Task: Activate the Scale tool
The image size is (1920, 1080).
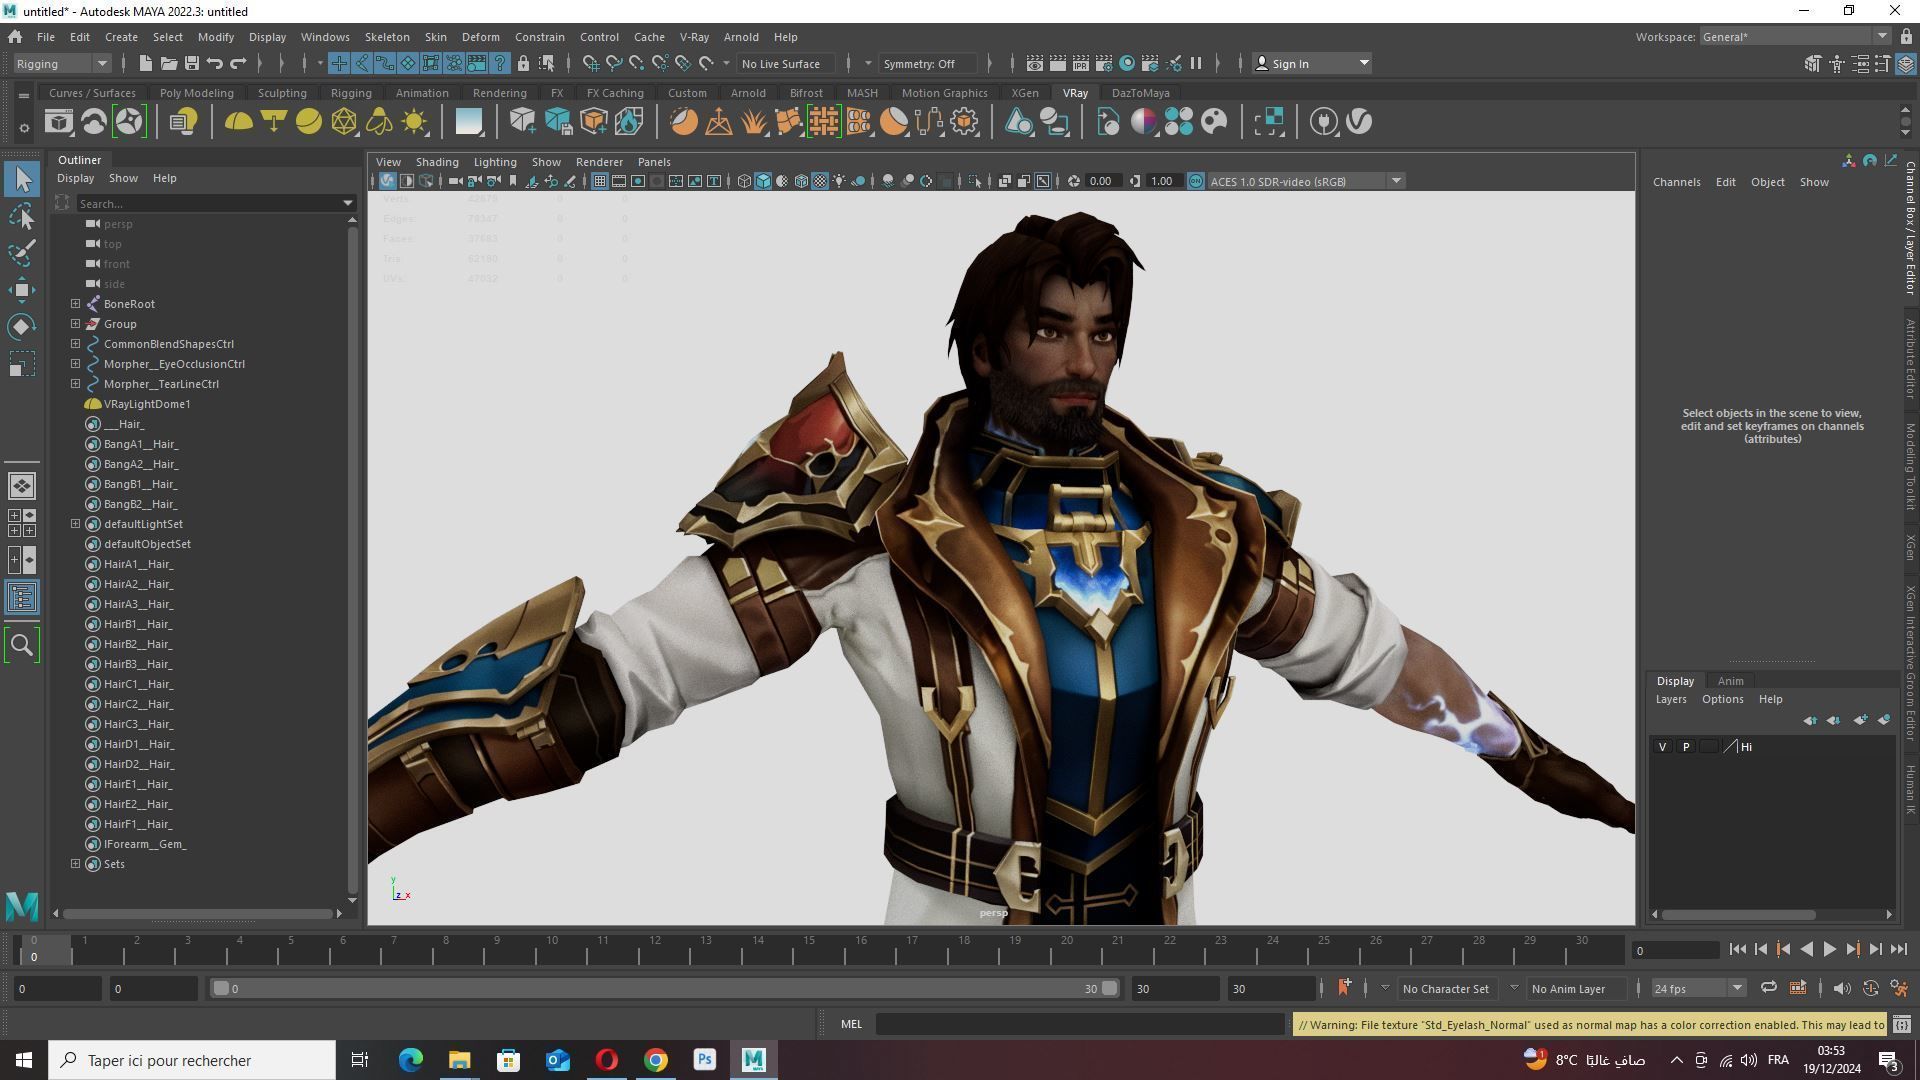Action: (22, 364)
